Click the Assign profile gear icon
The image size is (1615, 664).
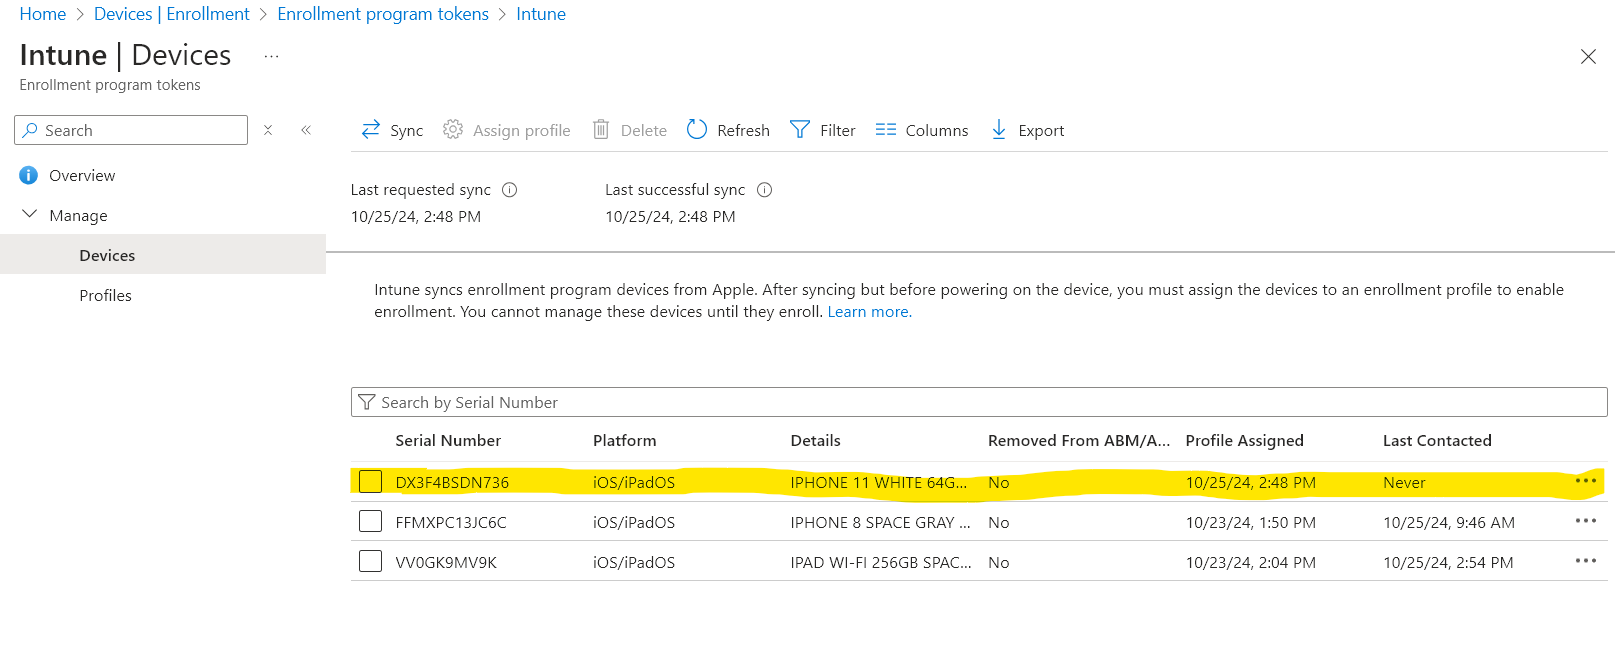point(453,130)
